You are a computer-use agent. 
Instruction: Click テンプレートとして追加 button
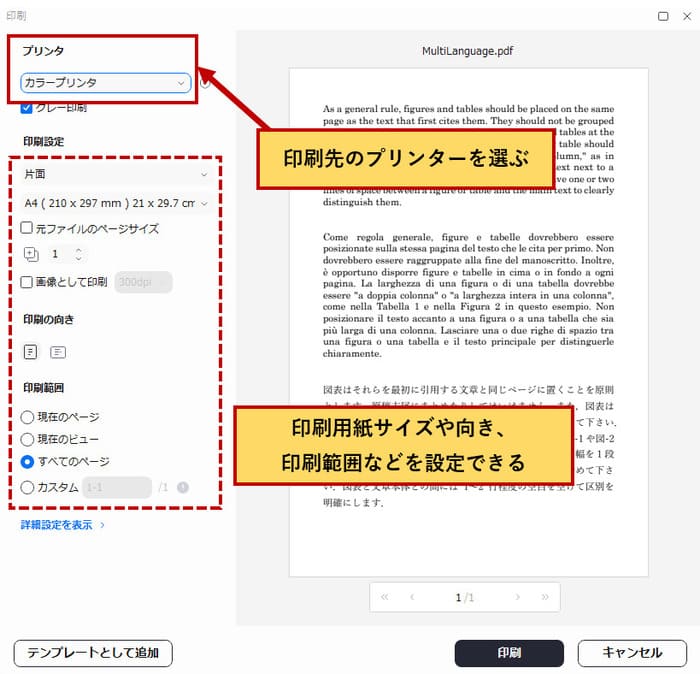point(93,653)
